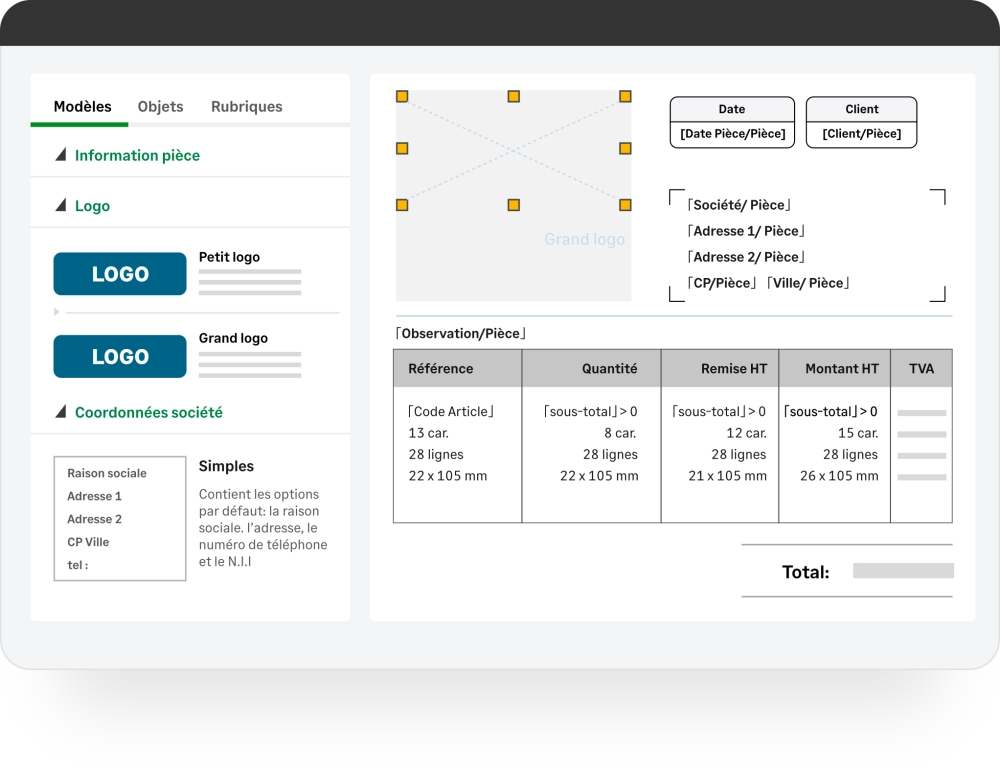The width and height of the screenshot is (1000, 768).
Task: Click the bottom-right logo resize handle
Action: coord(625,205)
